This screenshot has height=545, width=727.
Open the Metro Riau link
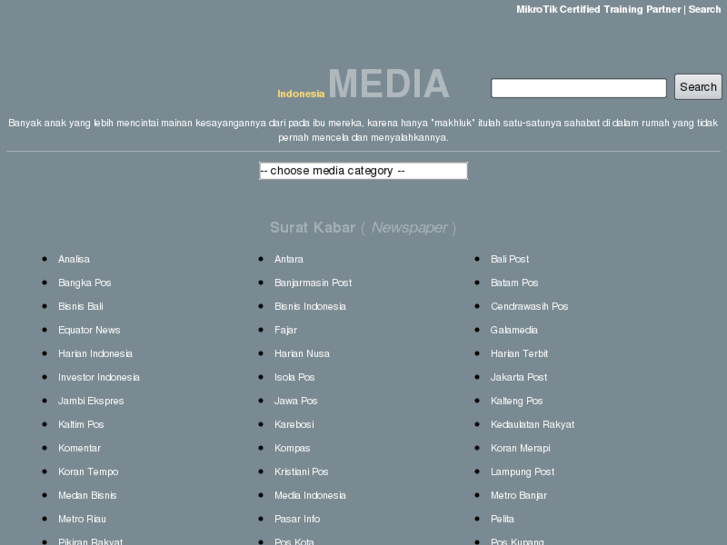[82, 519]
